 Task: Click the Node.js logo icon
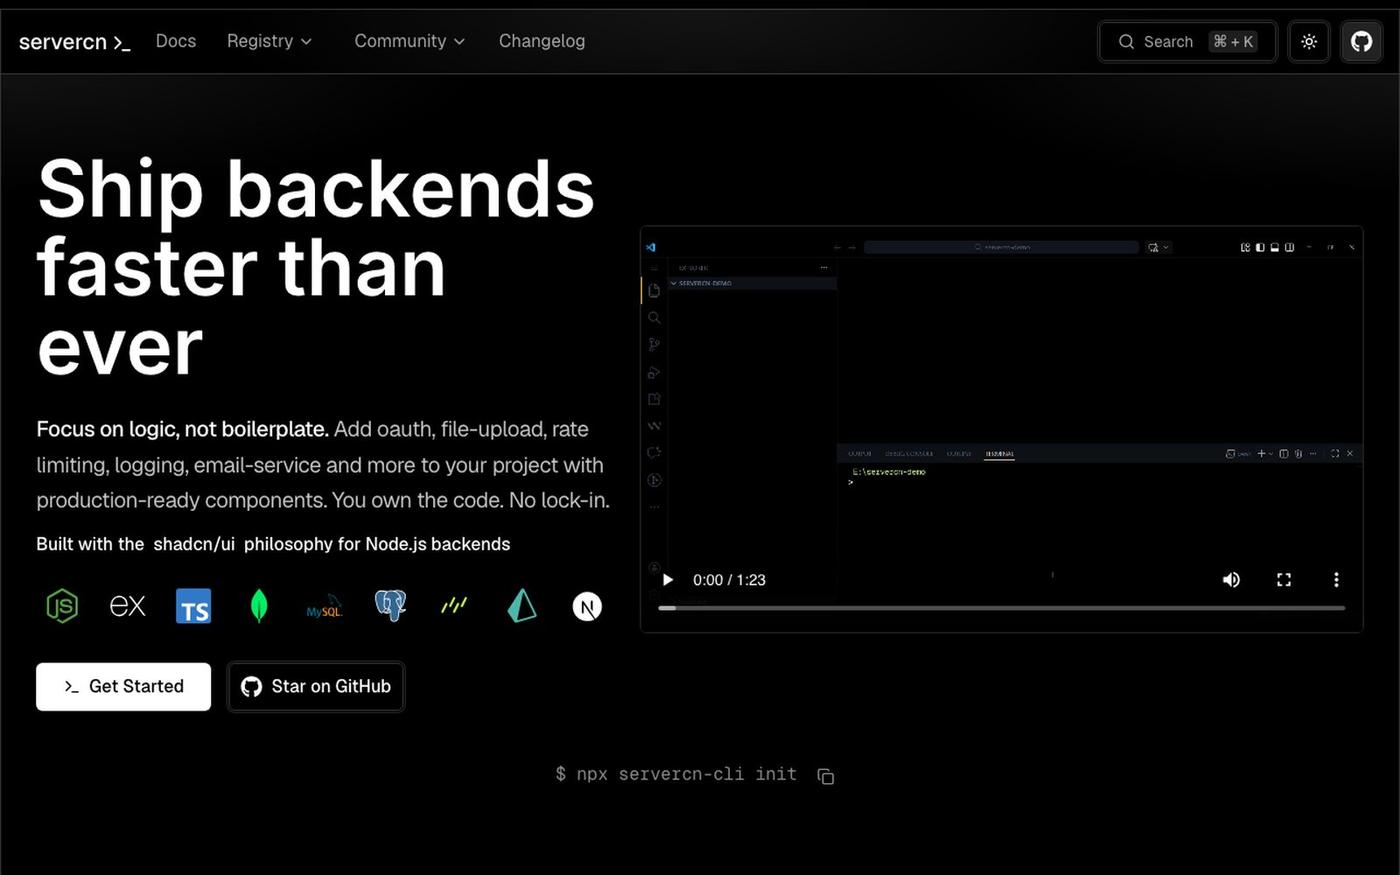pyautogui.click(x=62, y=606)
